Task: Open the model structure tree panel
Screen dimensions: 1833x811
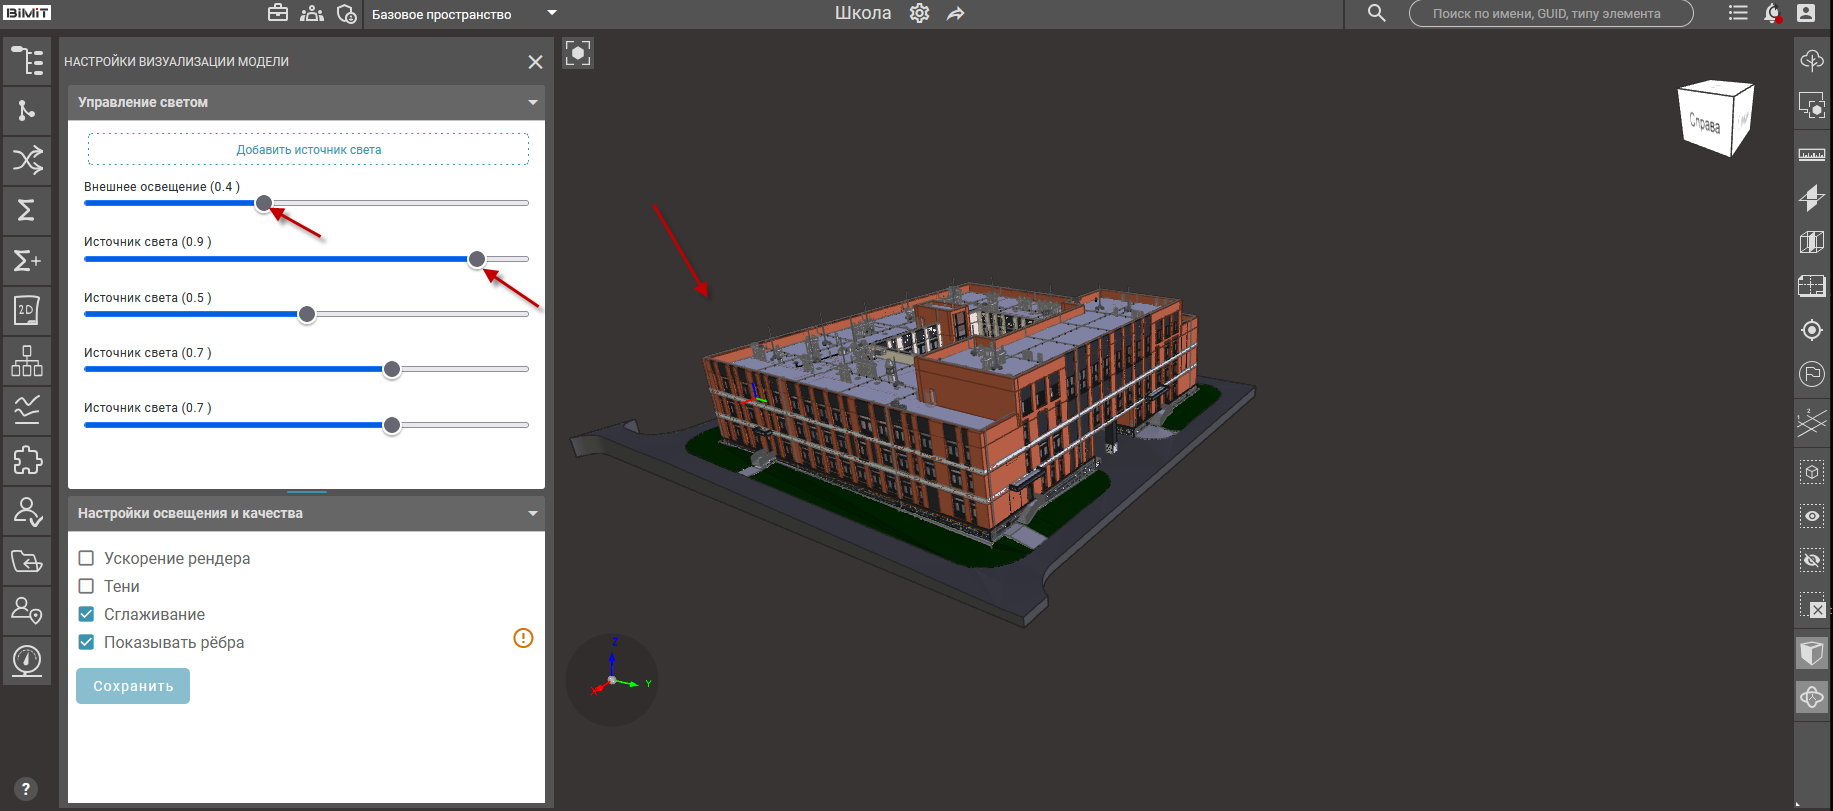Action: [27, 61]
